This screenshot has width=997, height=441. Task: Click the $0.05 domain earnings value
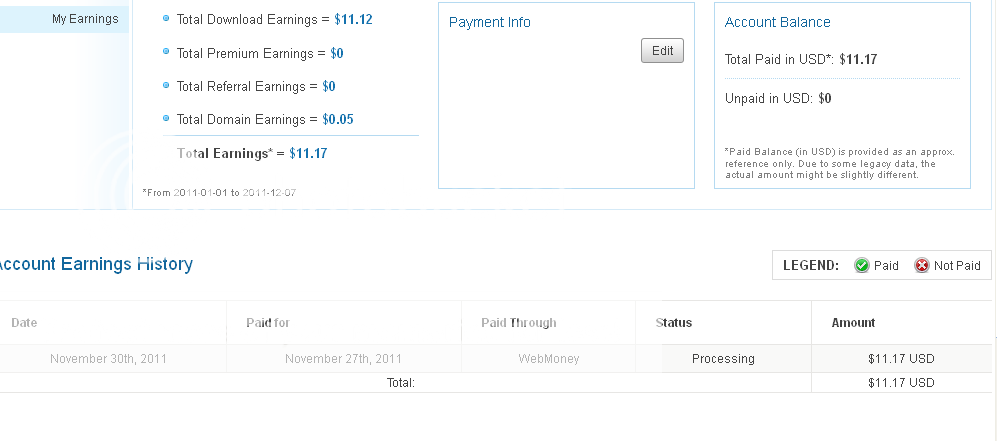pos(338,120)
